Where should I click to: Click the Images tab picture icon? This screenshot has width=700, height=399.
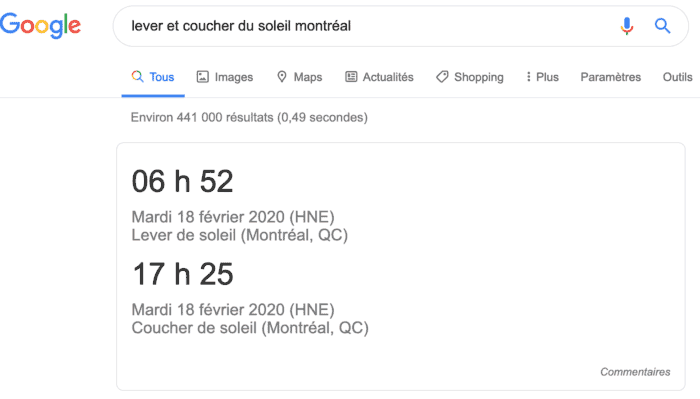tap(202, 77)
